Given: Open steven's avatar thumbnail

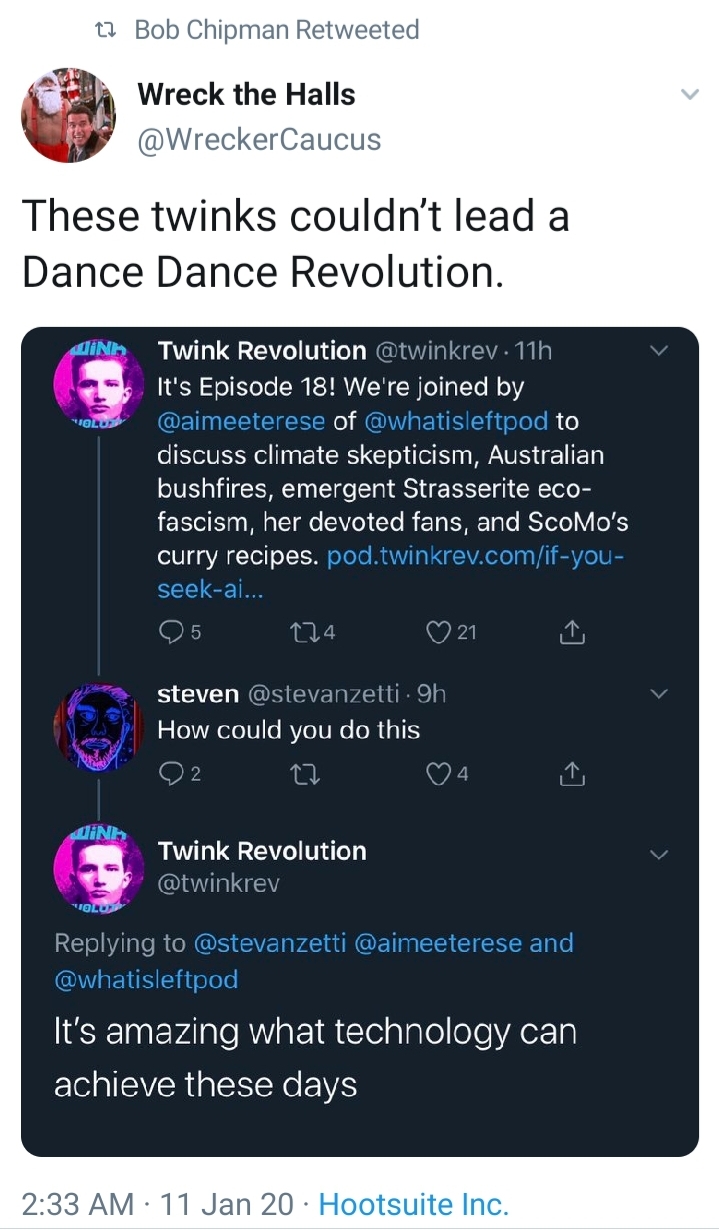Looking at the screenshot, I should (98, 728).
